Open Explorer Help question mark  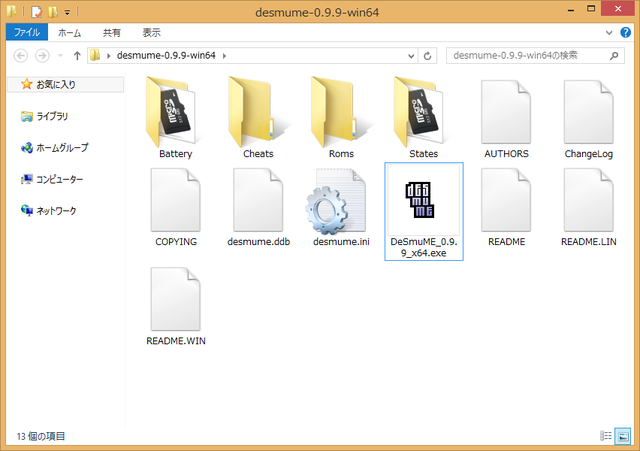pos(625,32)
